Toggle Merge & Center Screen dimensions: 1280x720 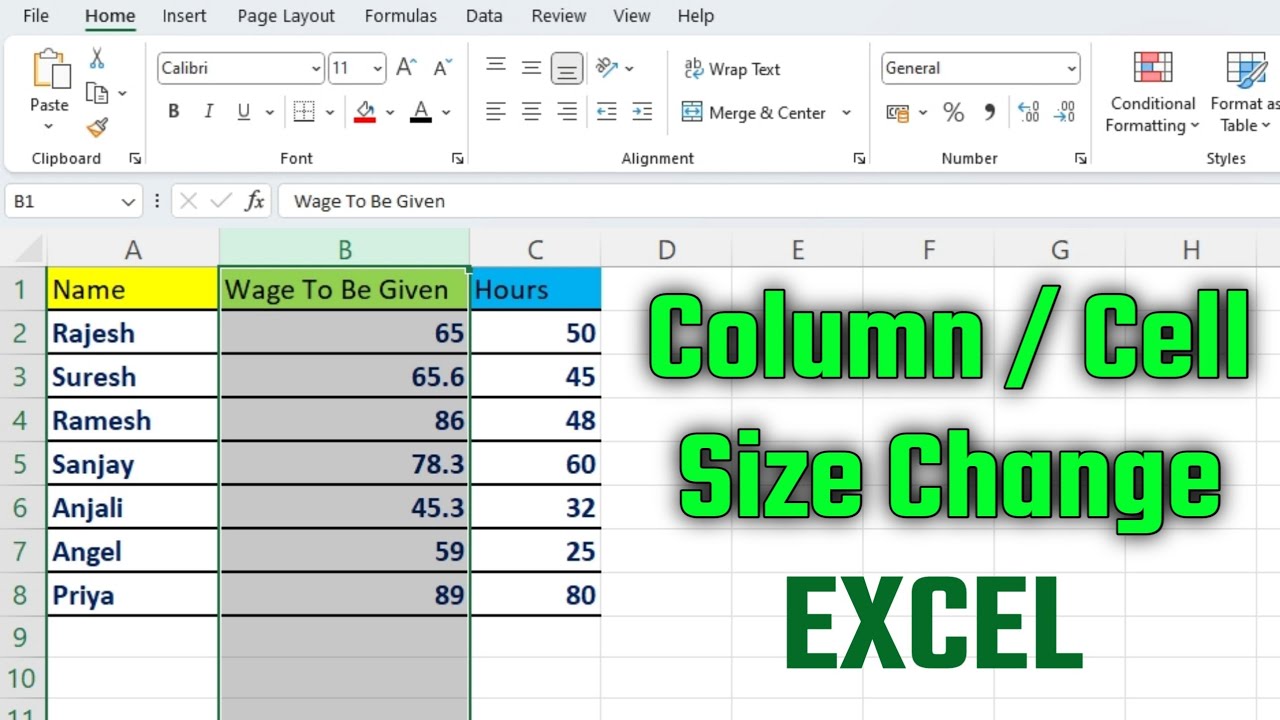756,113
